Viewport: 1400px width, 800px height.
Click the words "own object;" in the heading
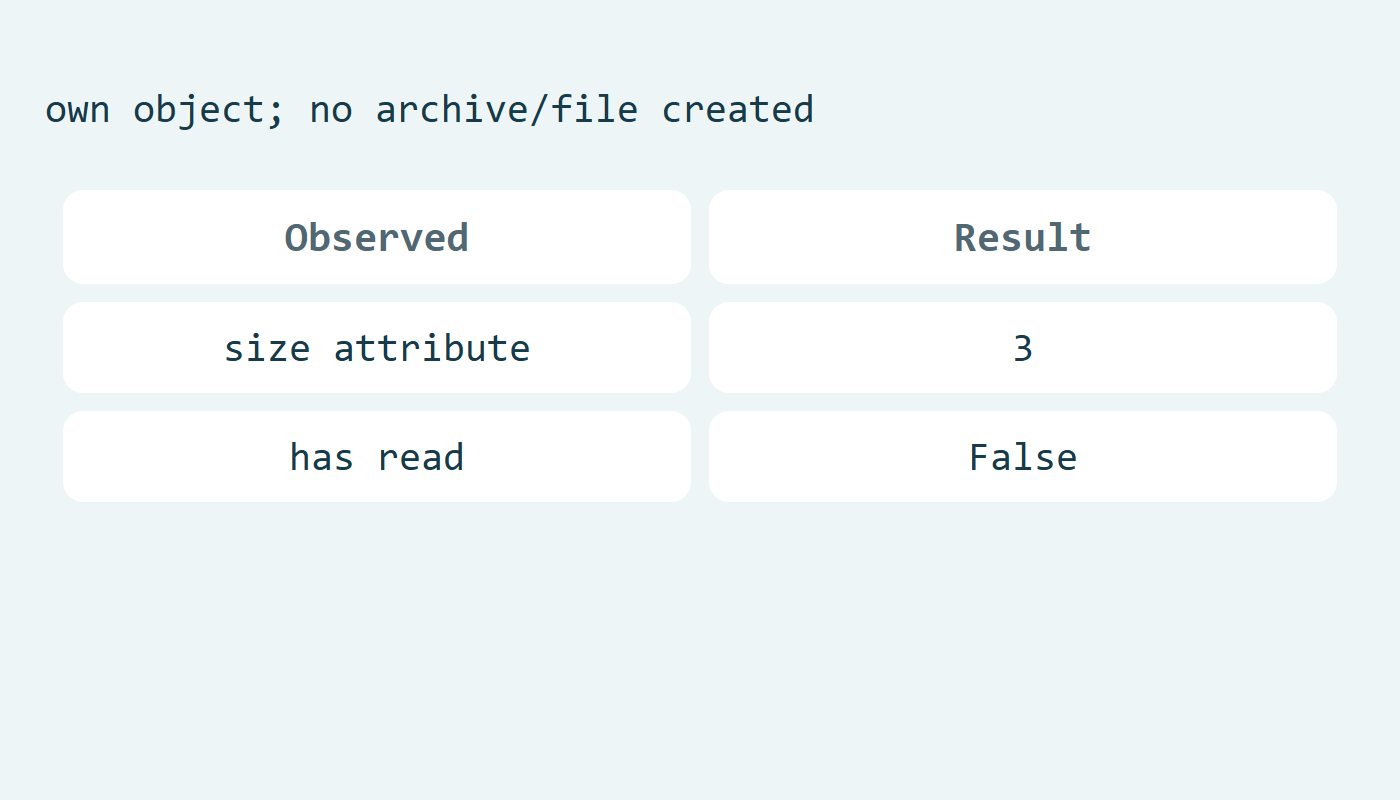point(165,111)
